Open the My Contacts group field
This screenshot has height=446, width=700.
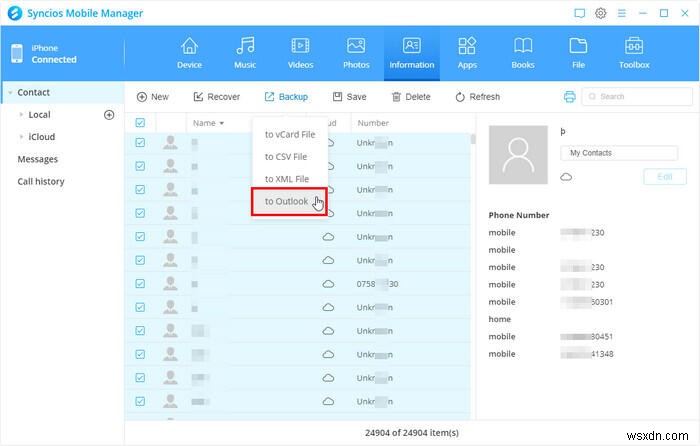[619, 153]
